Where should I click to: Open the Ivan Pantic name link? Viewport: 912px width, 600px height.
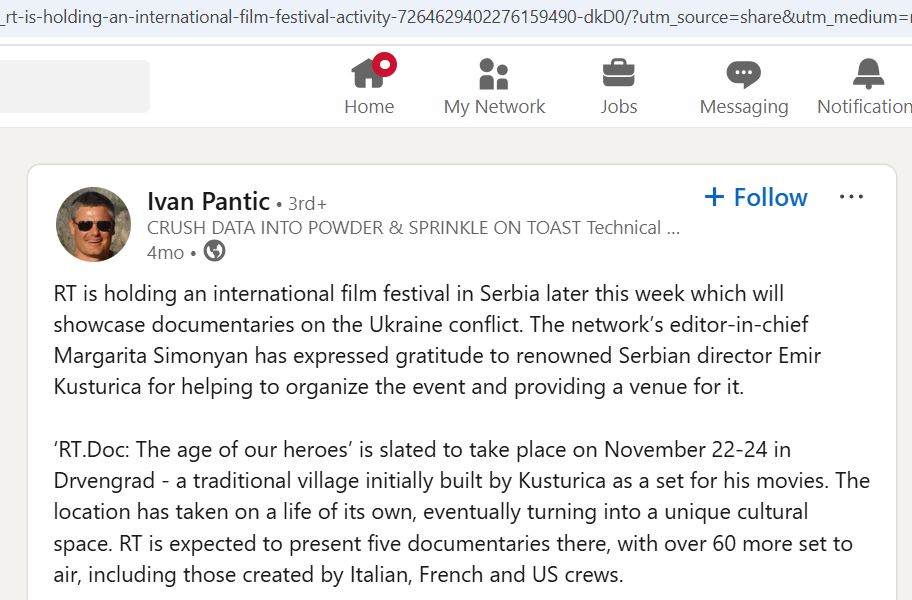[x=208, y=201]
